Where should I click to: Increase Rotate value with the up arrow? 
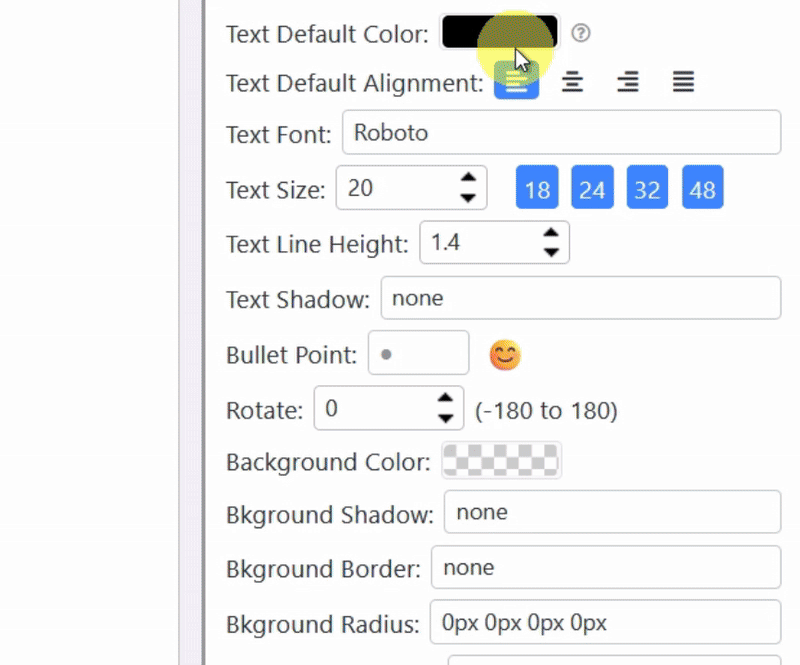point(445,399)
